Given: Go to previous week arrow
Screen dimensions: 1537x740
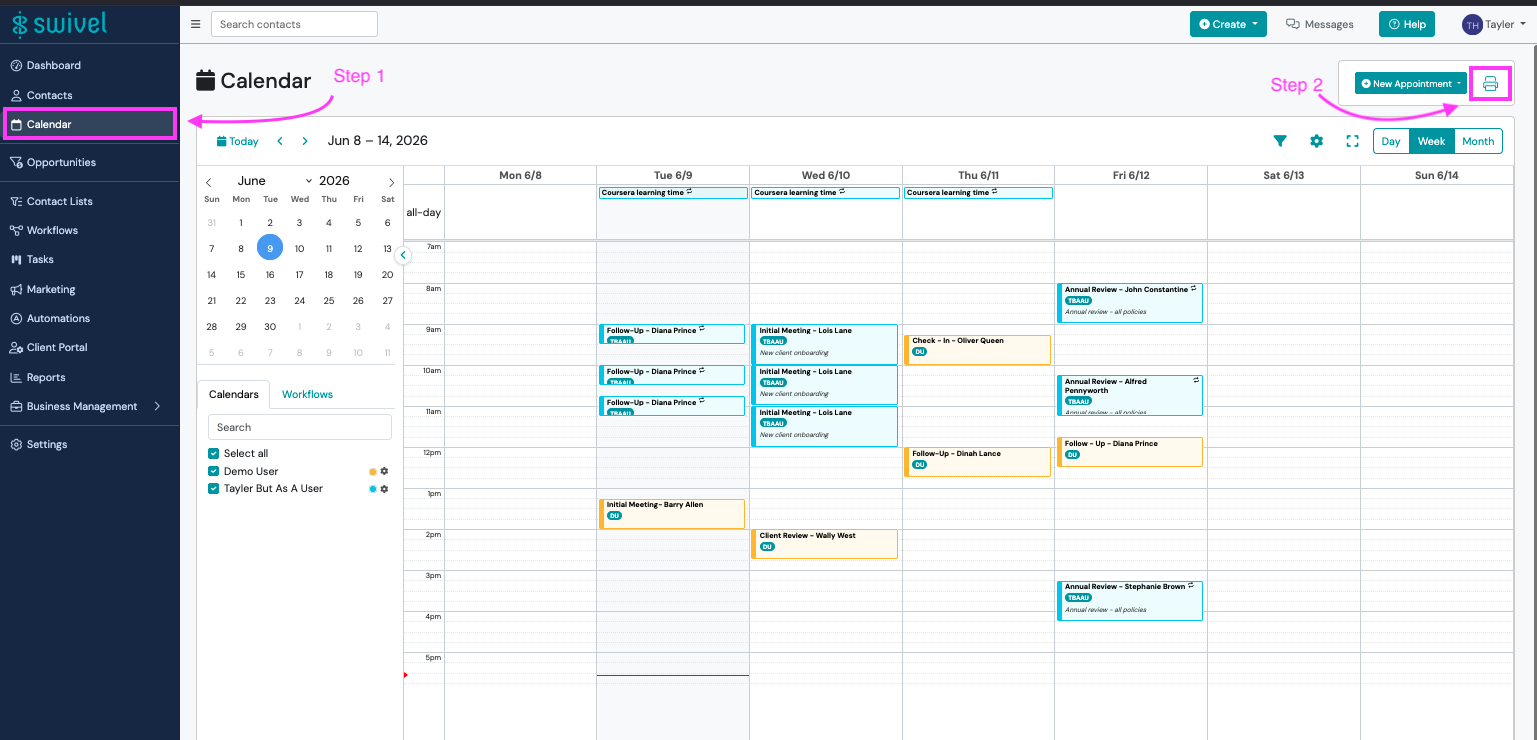Looking at the screenshot, I should click(x=280, y=141).
